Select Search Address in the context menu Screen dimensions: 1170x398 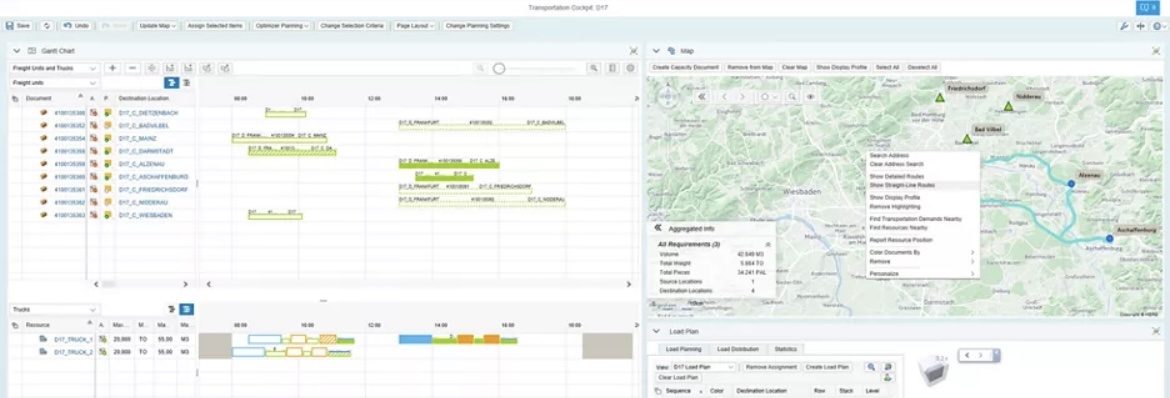923,155
